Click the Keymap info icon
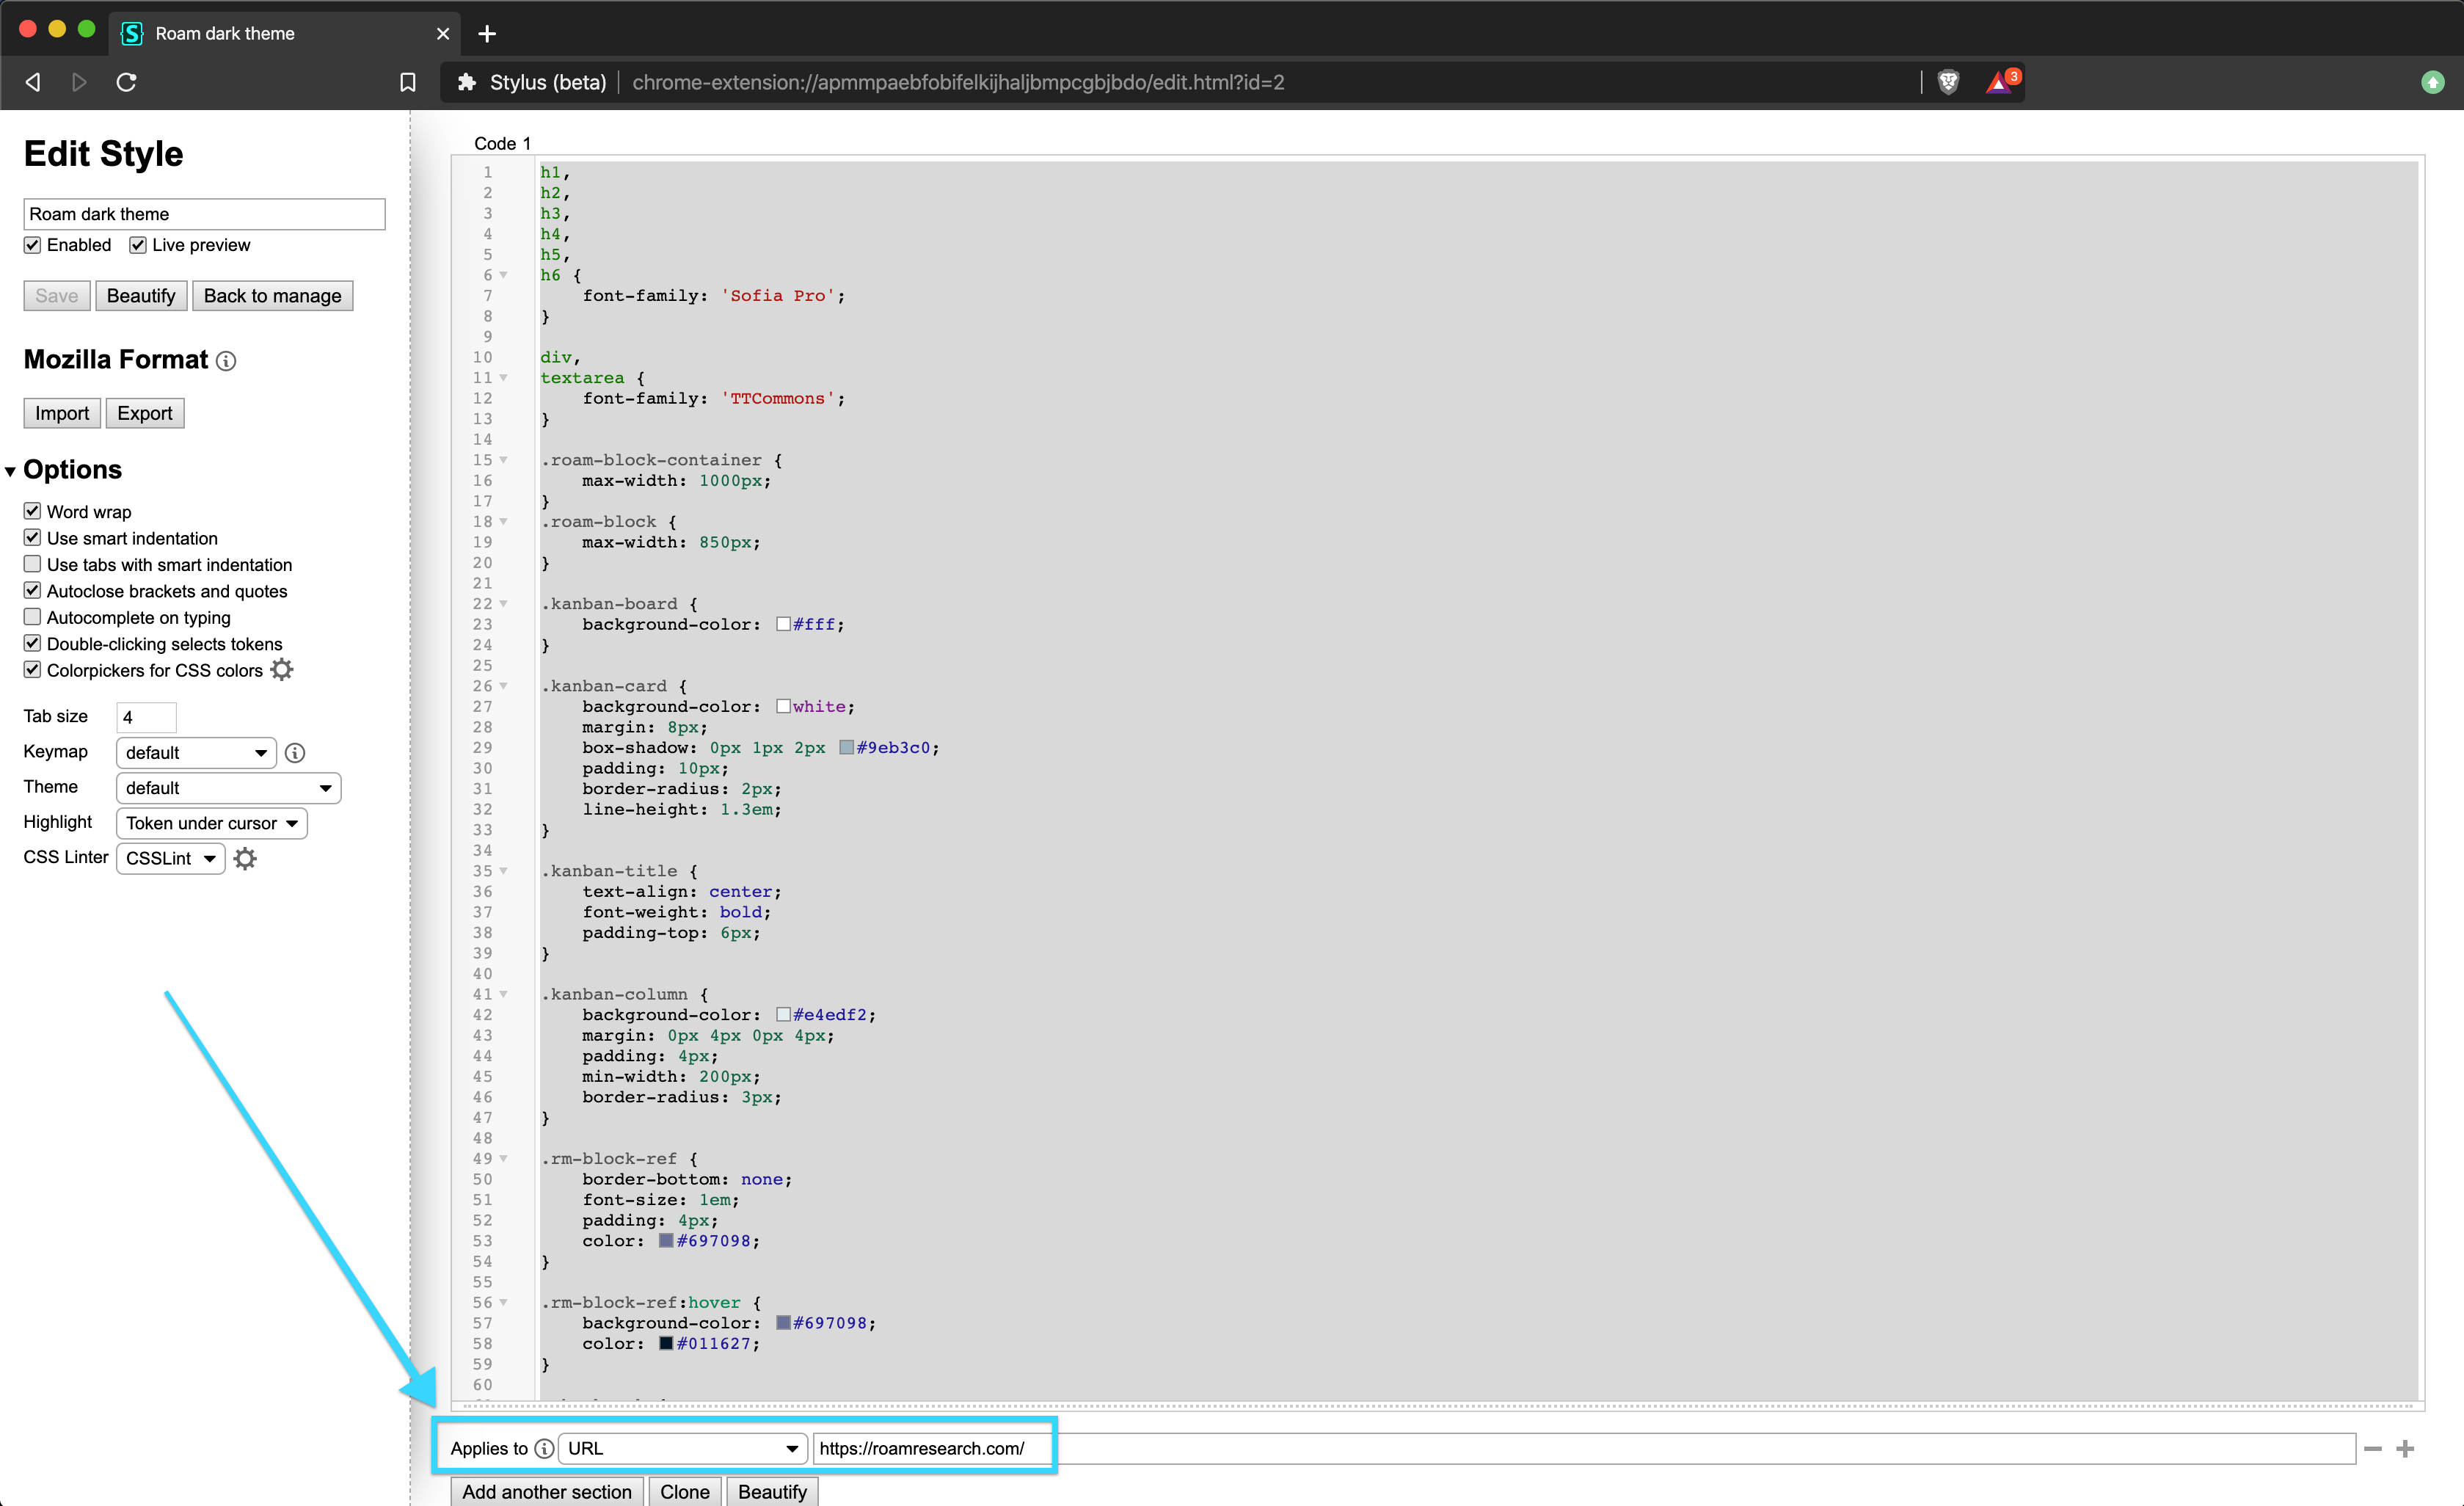2464x1506 pixels. [x=295, y=753]
